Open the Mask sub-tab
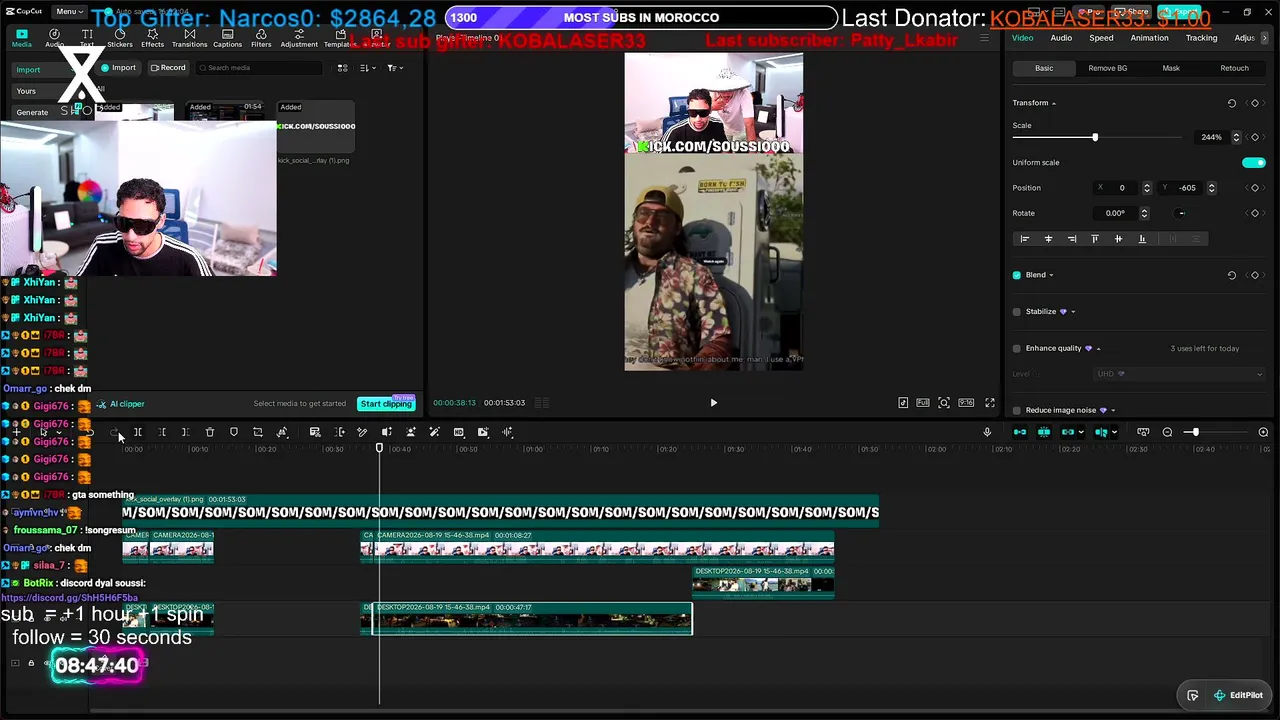This screenshot has width=1280, height=720. tap(1171, 68)
